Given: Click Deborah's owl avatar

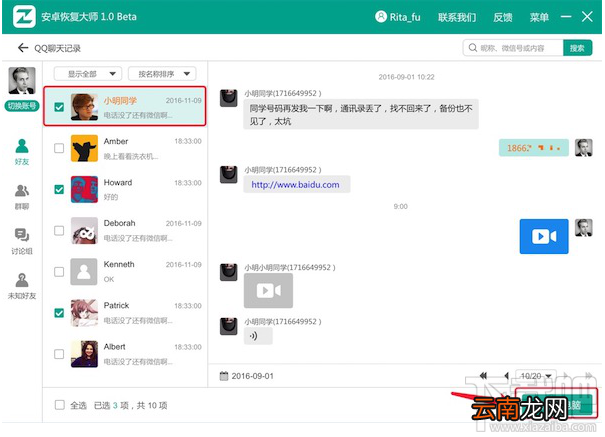Looking at the screenshot, I should click(84, 231).
